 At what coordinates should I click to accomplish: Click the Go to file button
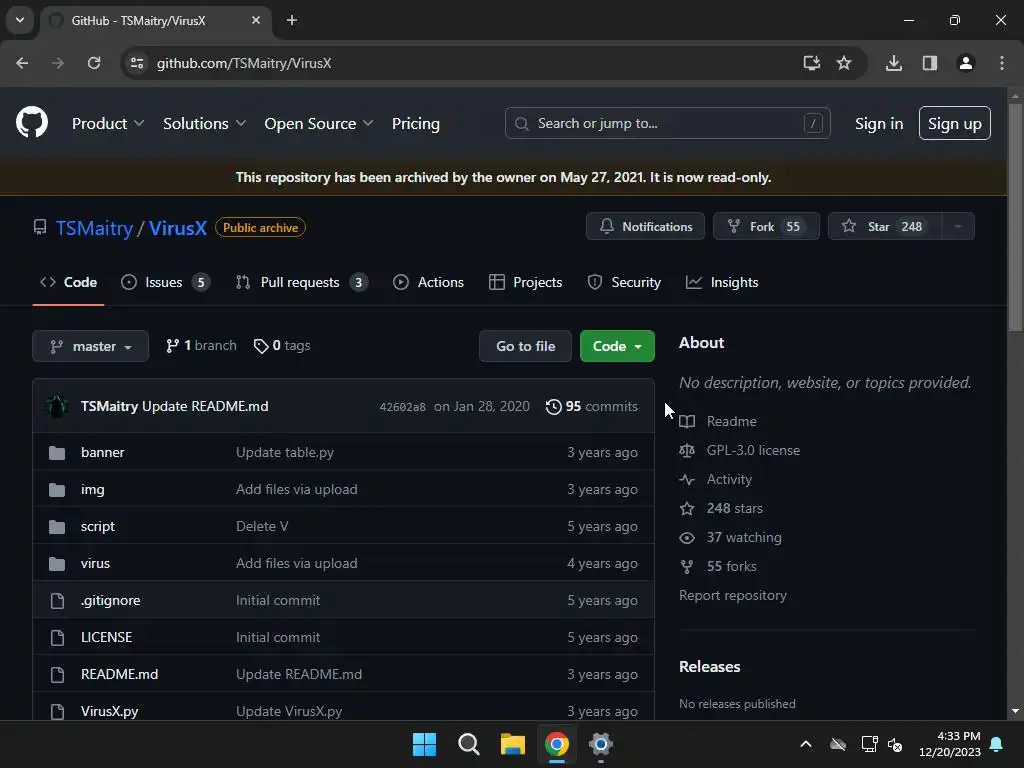[x=526, y=346]
